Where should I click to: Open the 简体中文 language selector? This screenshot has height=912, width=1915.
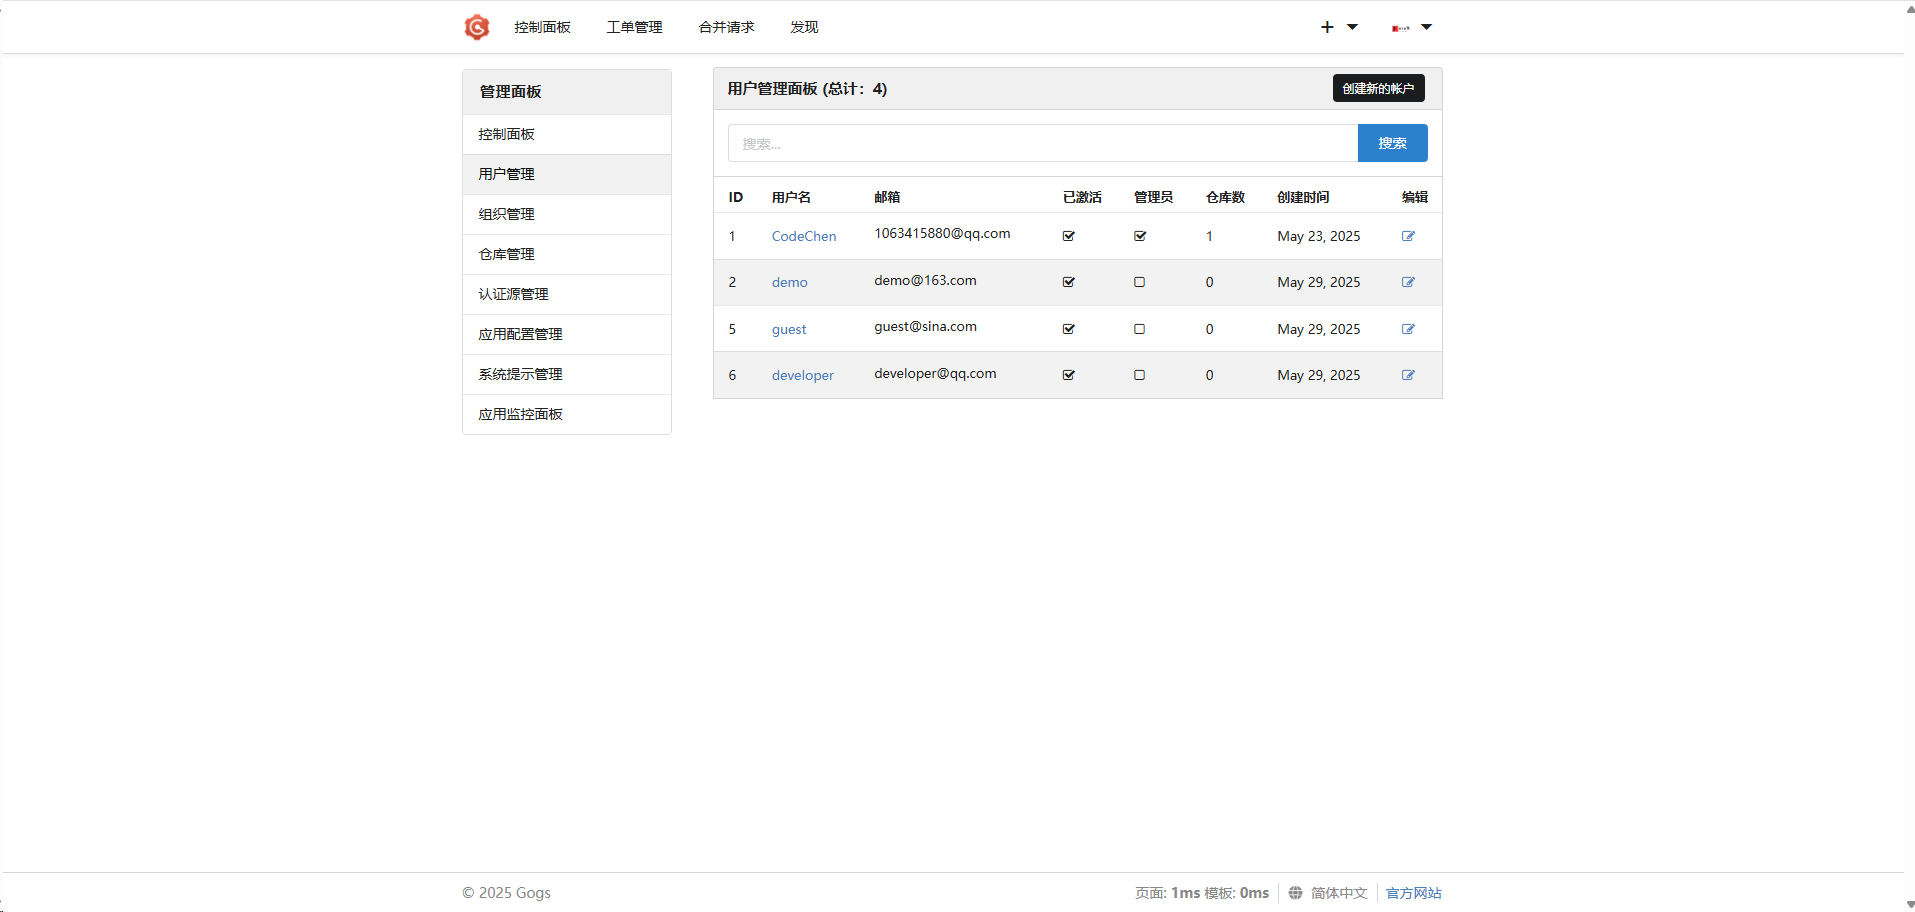[x=1338, y=893]
